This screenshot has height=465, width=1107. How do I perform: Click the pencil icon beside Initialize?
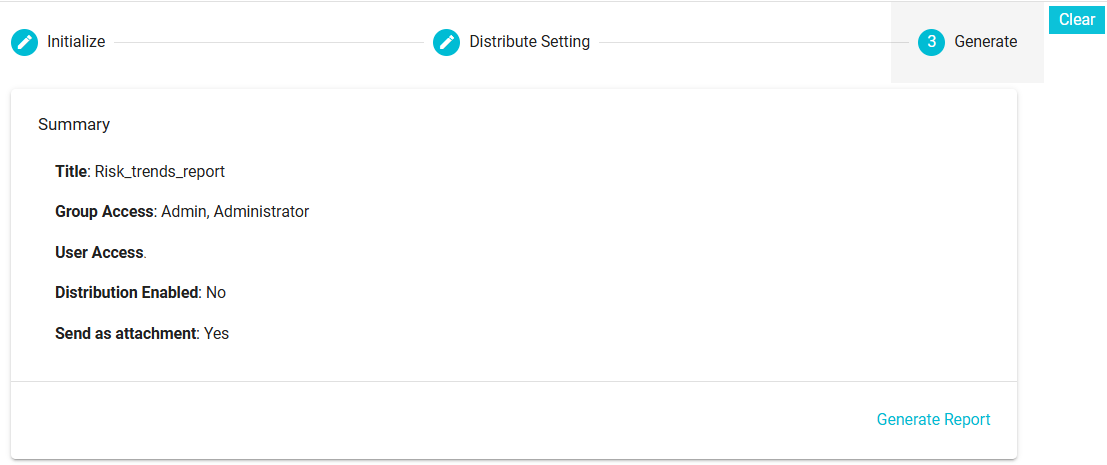(x=25, y=42)
